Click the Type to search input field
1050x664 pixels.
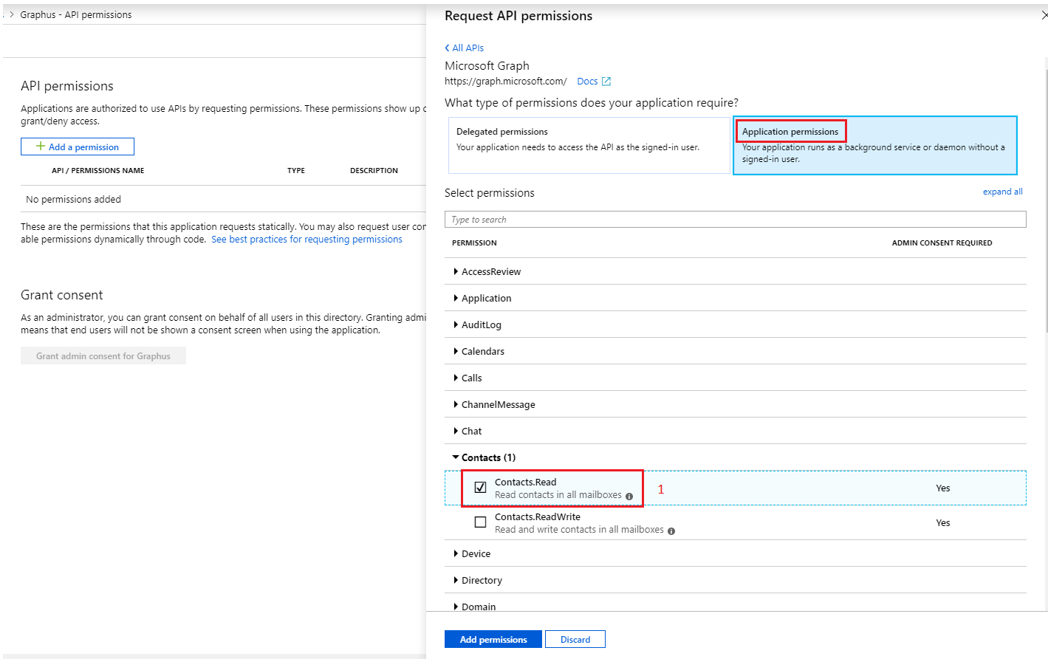[735, 220]
